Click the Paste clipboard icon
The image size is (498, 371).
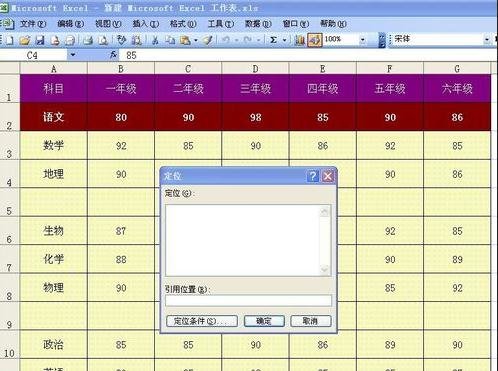(x=185, y=40)
